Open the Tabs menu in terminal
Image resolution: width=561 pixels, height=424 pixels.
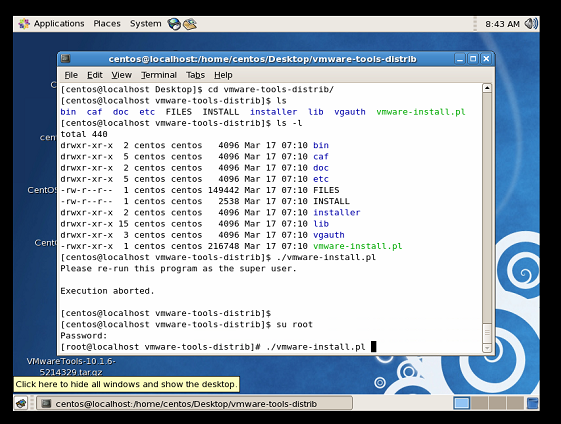(195, 75)
